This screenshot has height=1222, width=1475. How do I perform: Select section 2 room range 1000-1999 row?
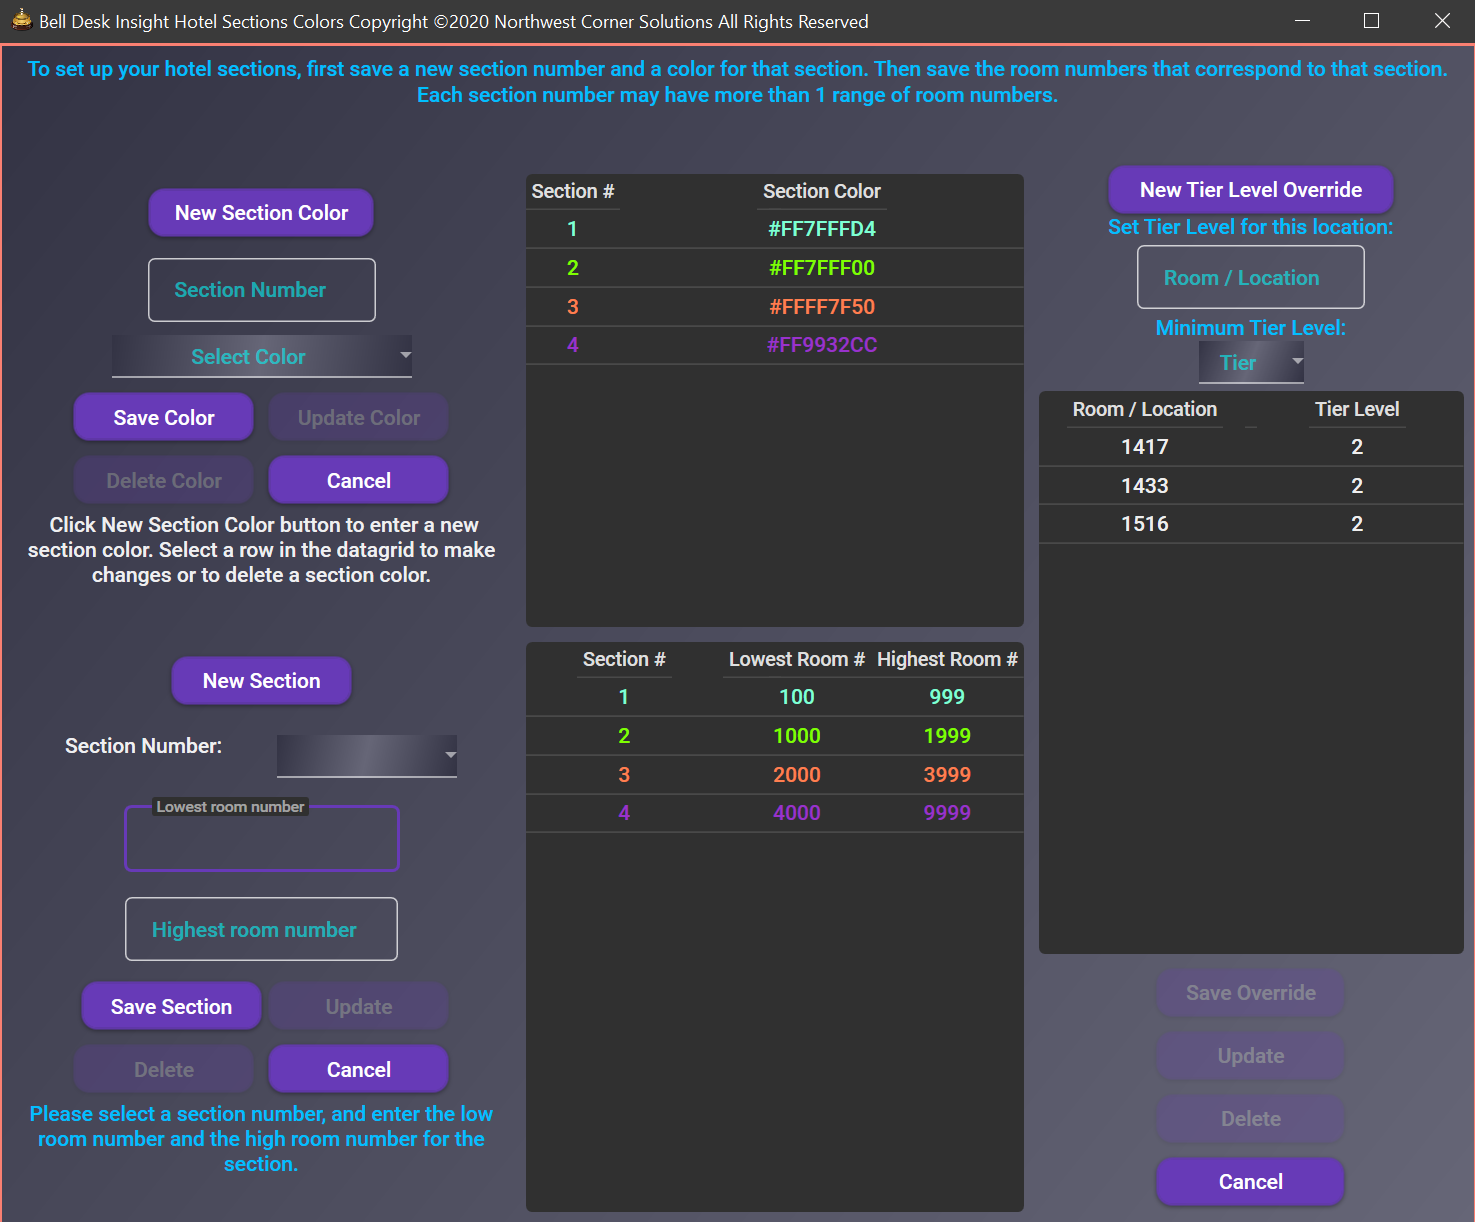[x=774, y=736]
